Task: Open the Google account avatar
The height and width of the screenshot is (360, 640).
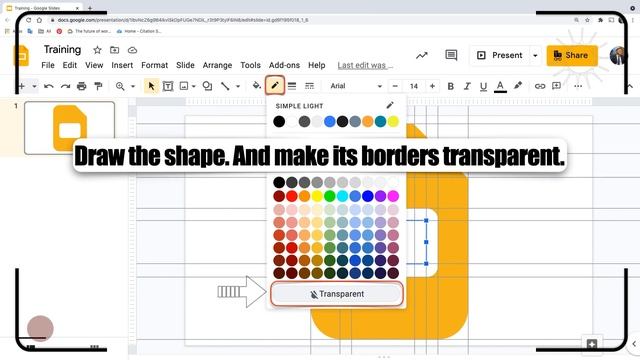Action: tap(617, 56)
